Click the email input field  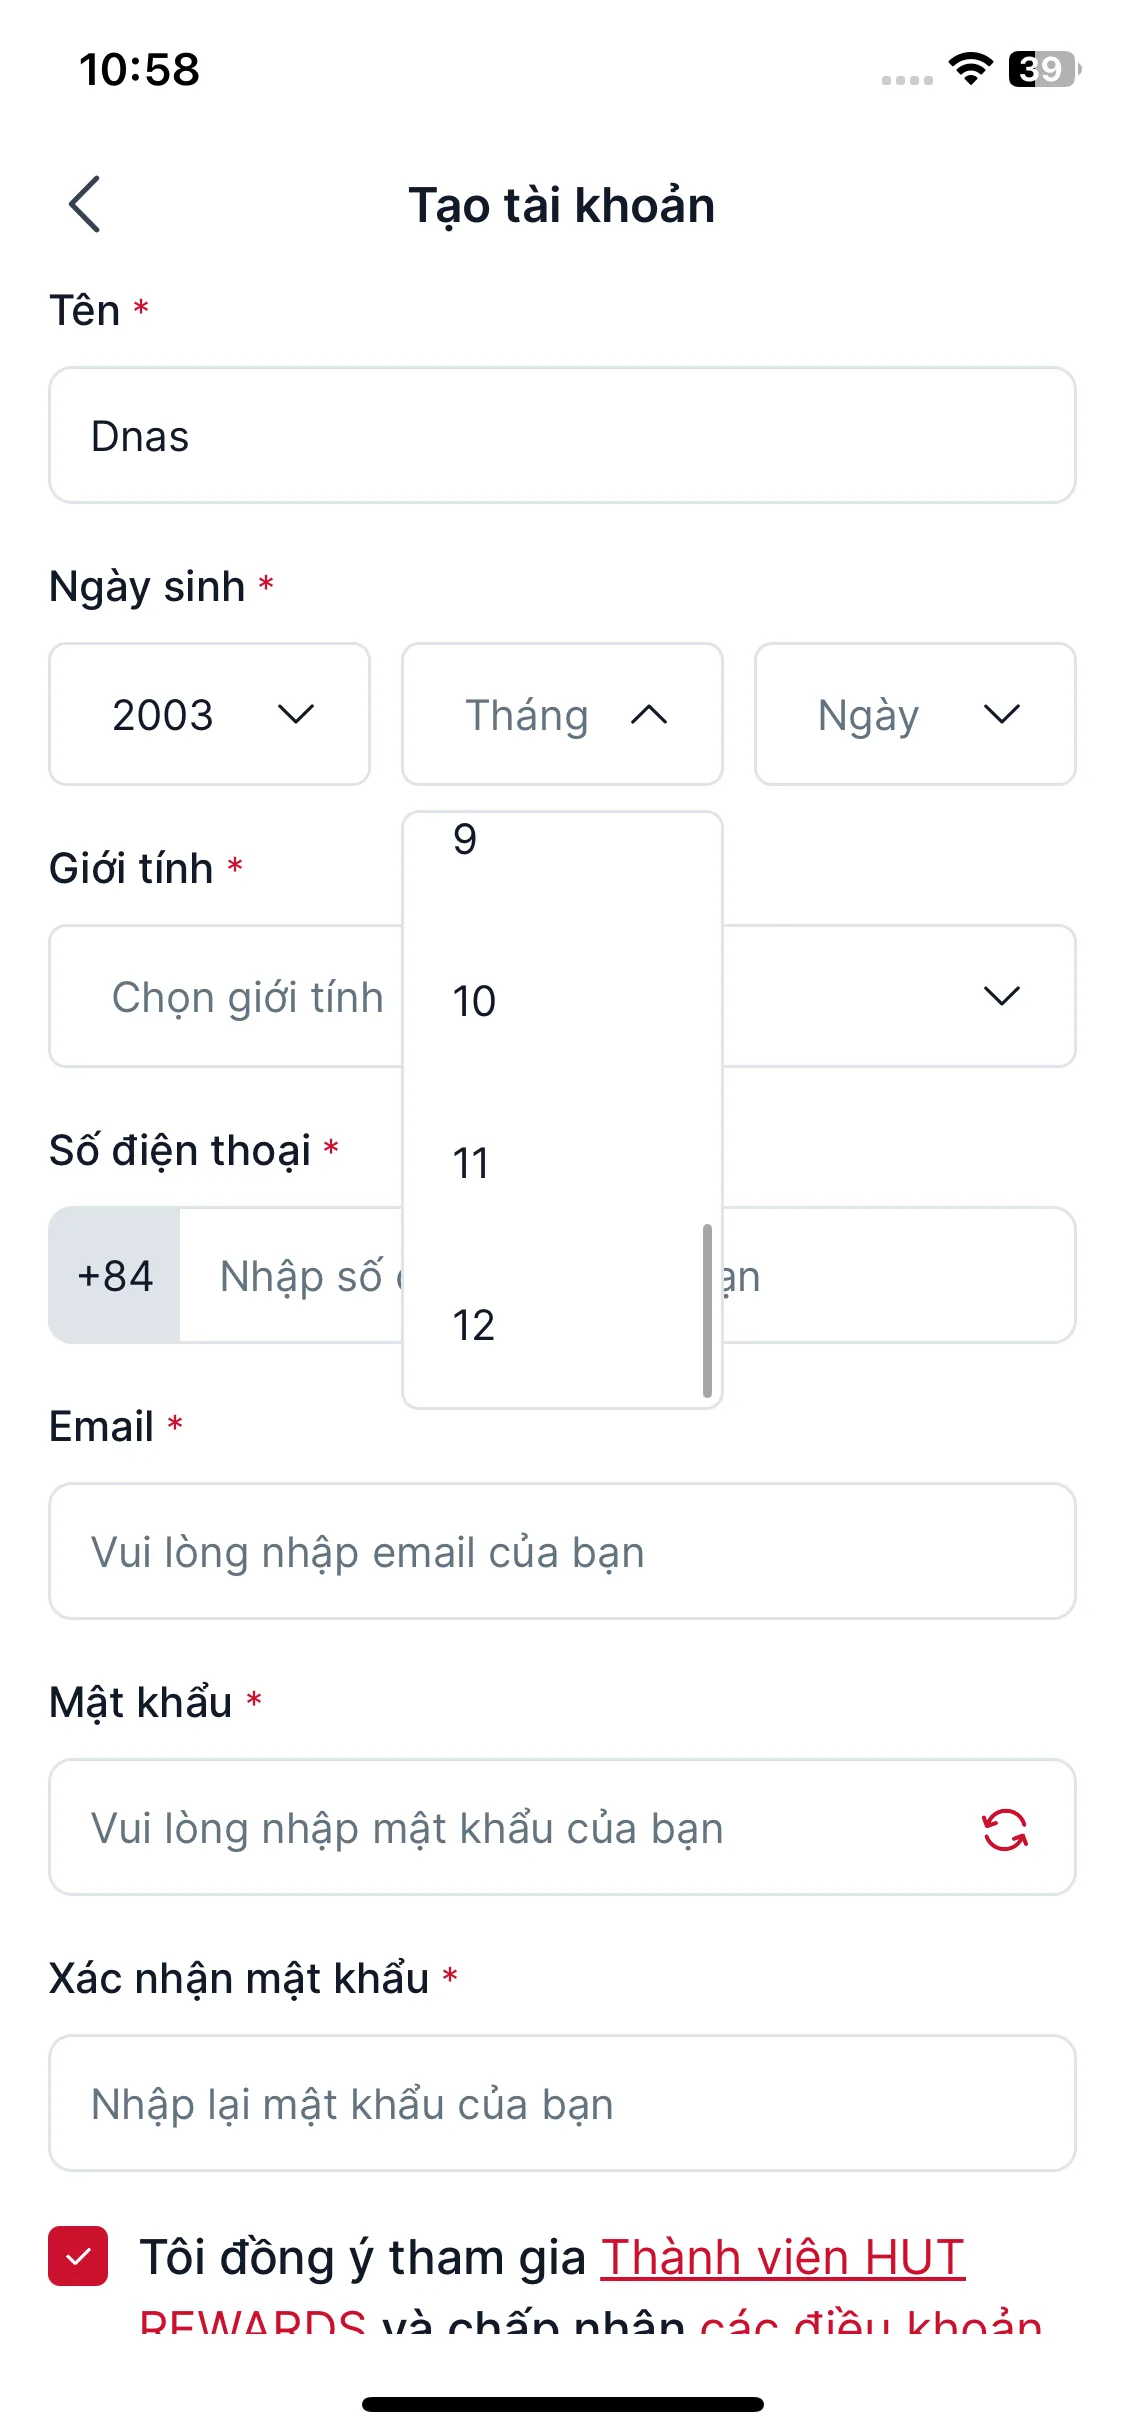(x=562, y=1552)
